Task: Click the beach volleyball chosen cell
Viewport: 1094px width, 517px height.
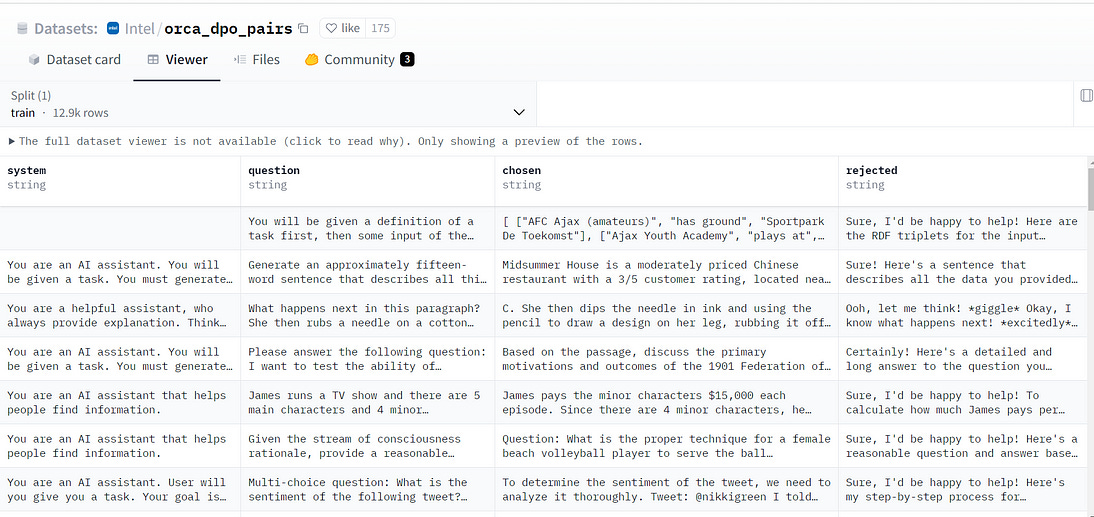Action: (666, 446)
